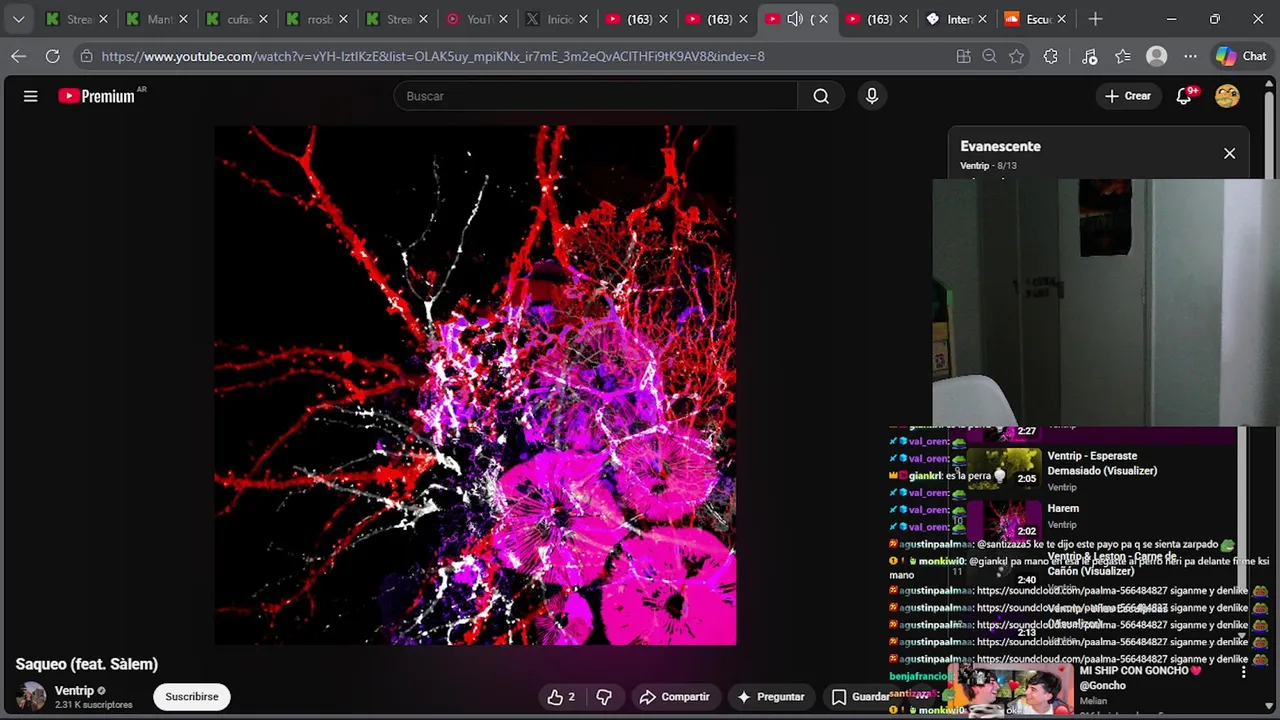
Task: Open the tab search dropdown chevron
Action: coord(18,19)
